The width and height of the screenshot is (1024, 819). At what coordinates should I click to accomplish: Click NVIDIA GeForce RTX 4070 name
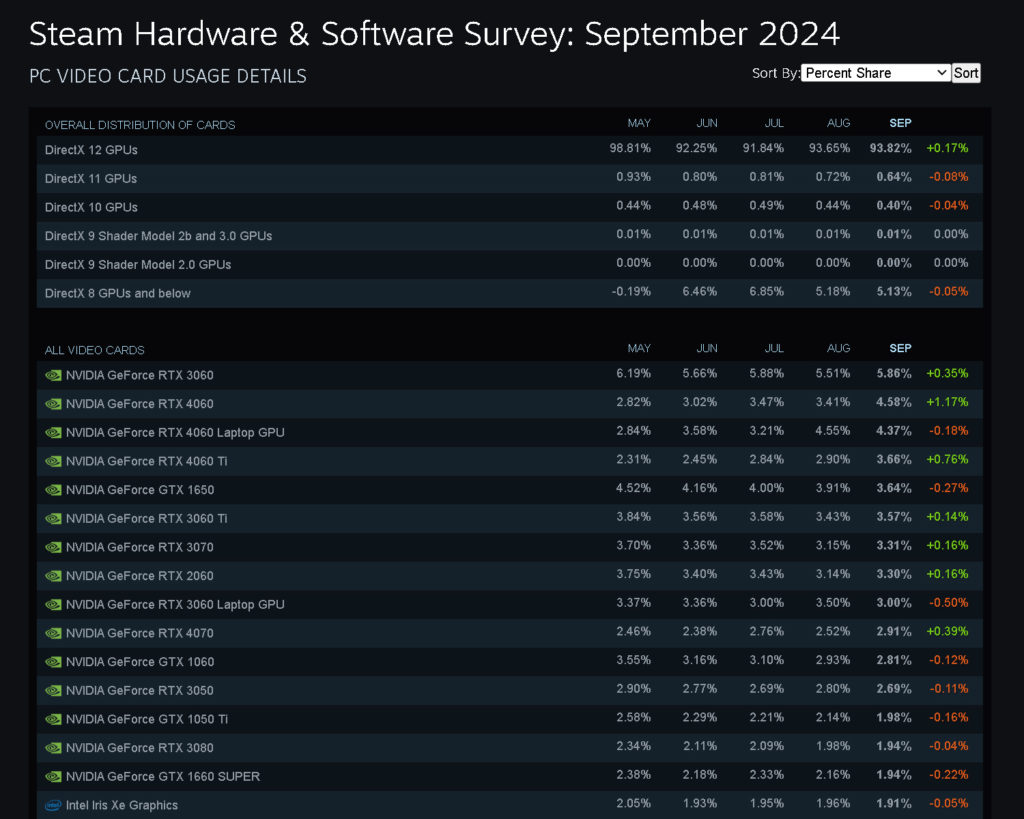[140, 634]
